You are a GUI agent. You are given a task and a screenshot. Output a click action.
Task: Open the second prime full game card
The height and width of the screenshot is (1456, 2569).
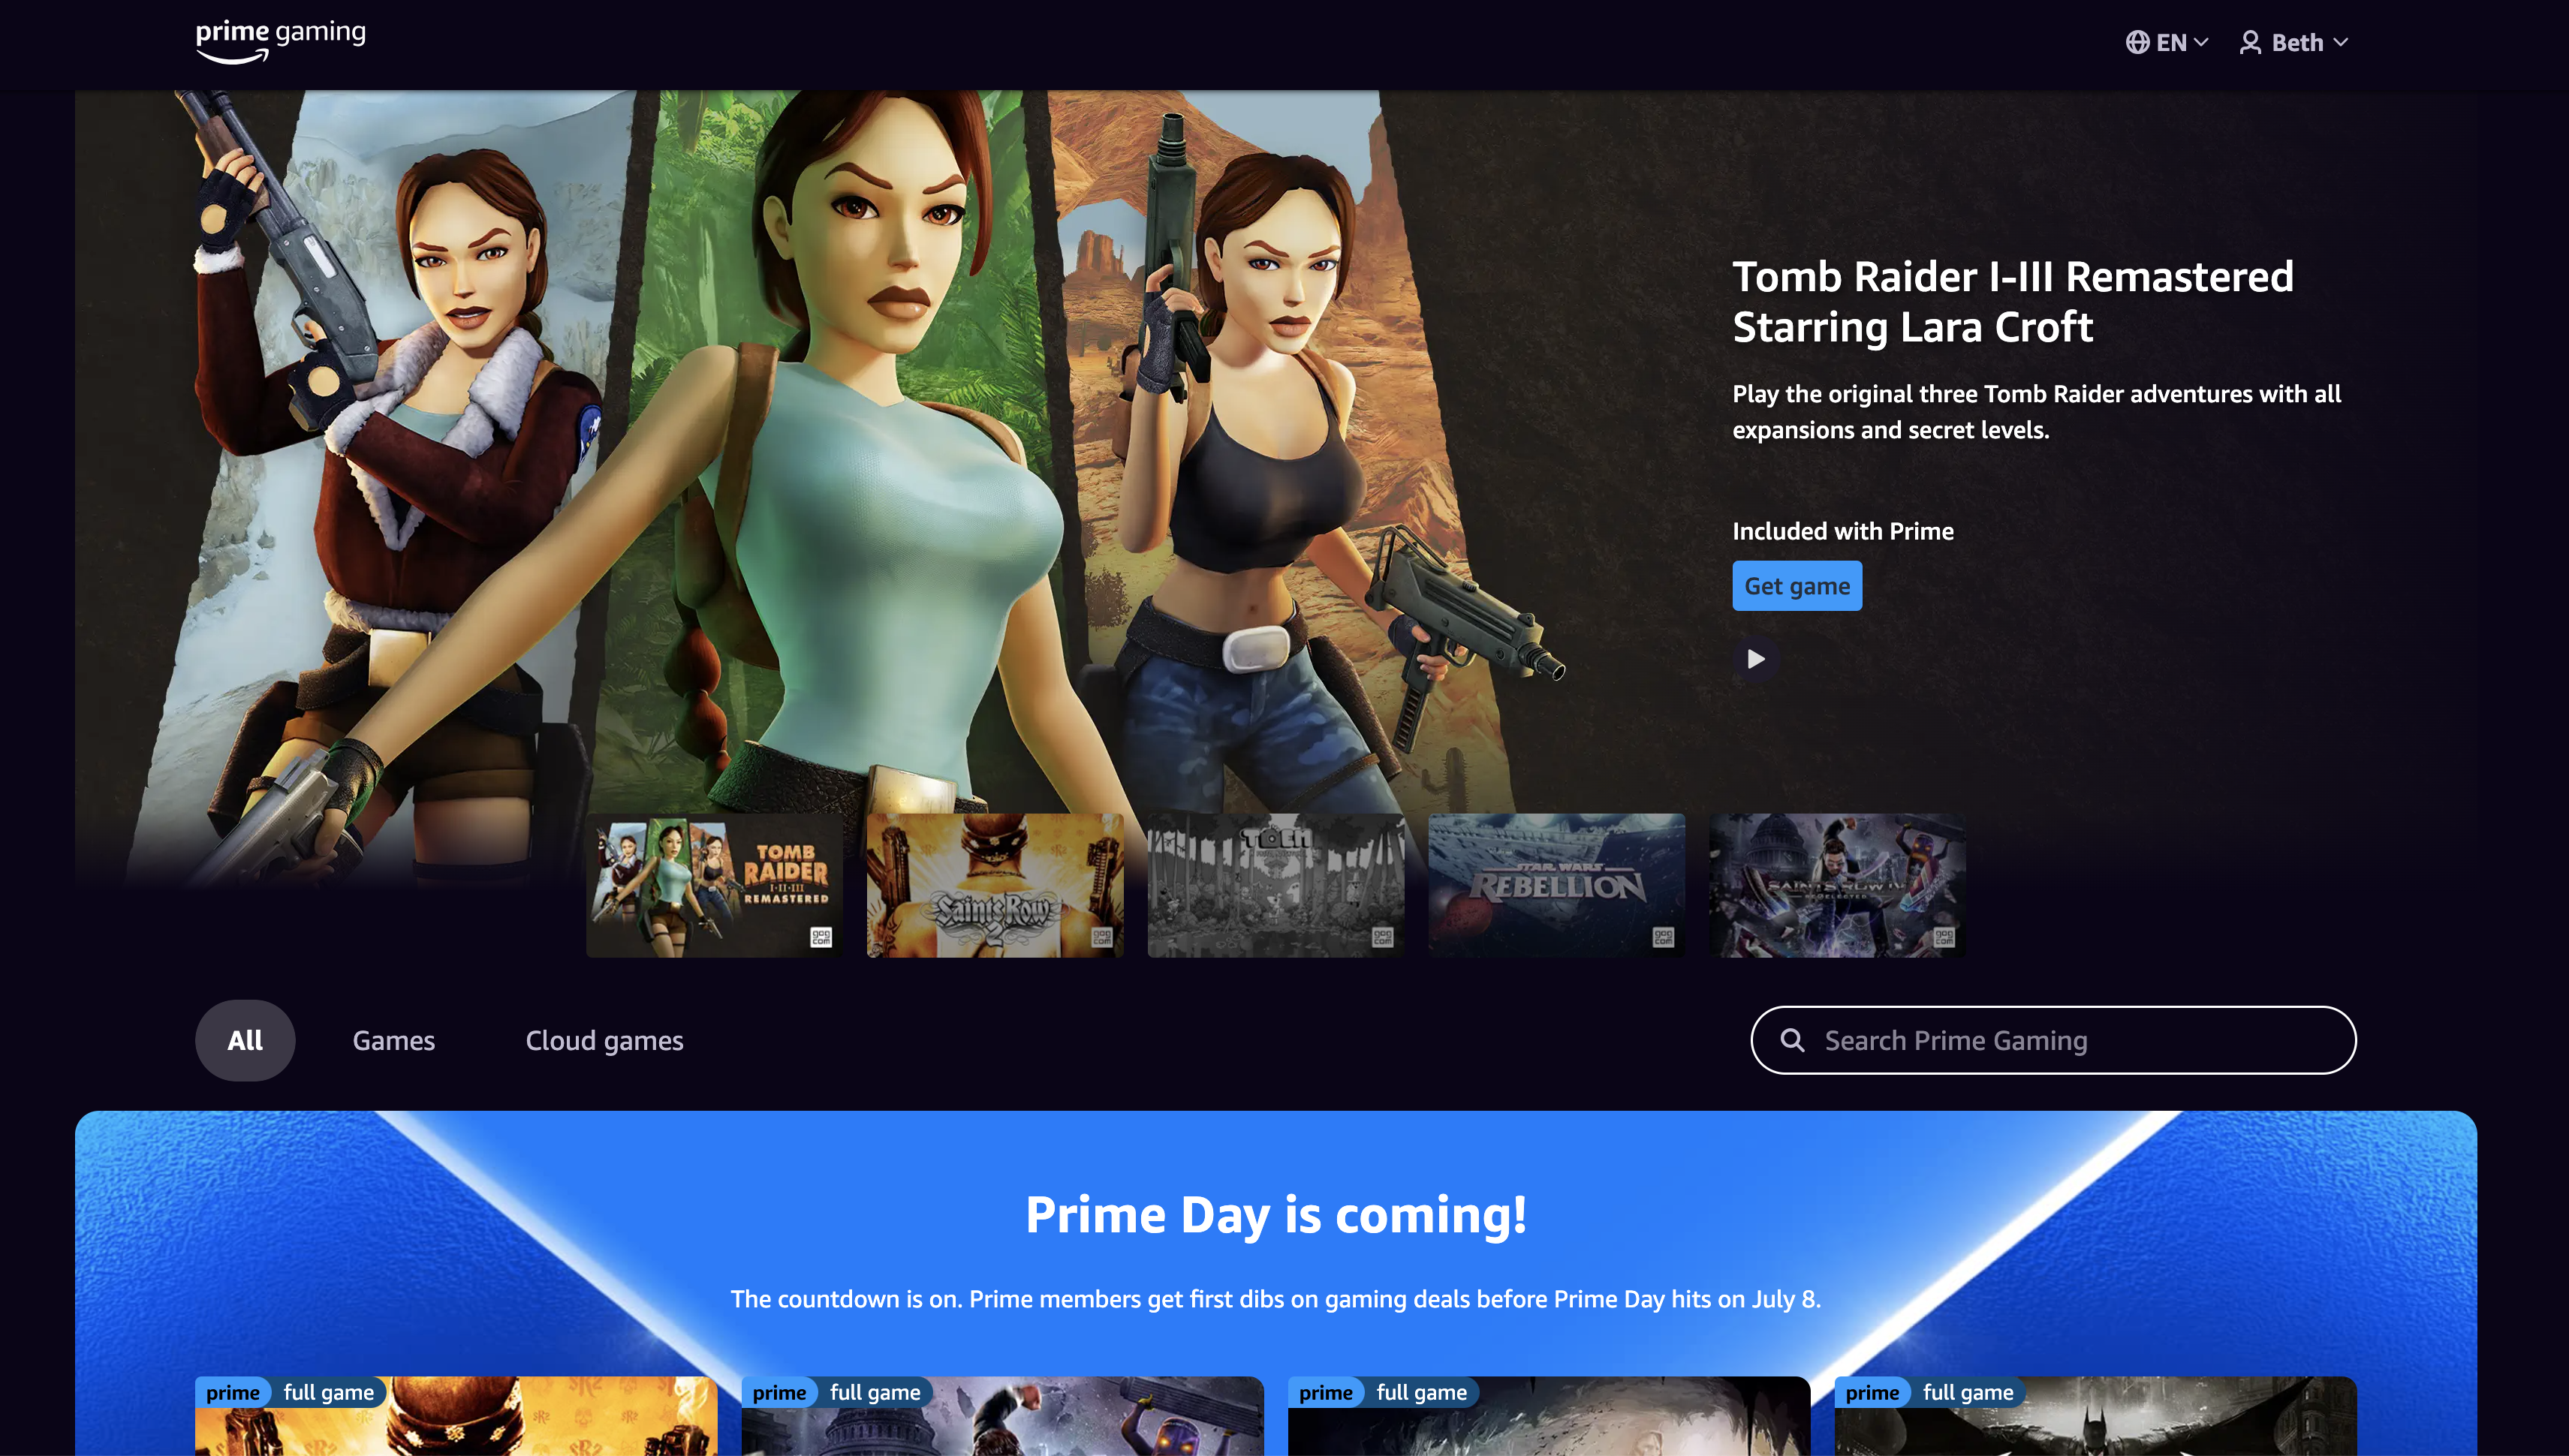[1003, 1416]
